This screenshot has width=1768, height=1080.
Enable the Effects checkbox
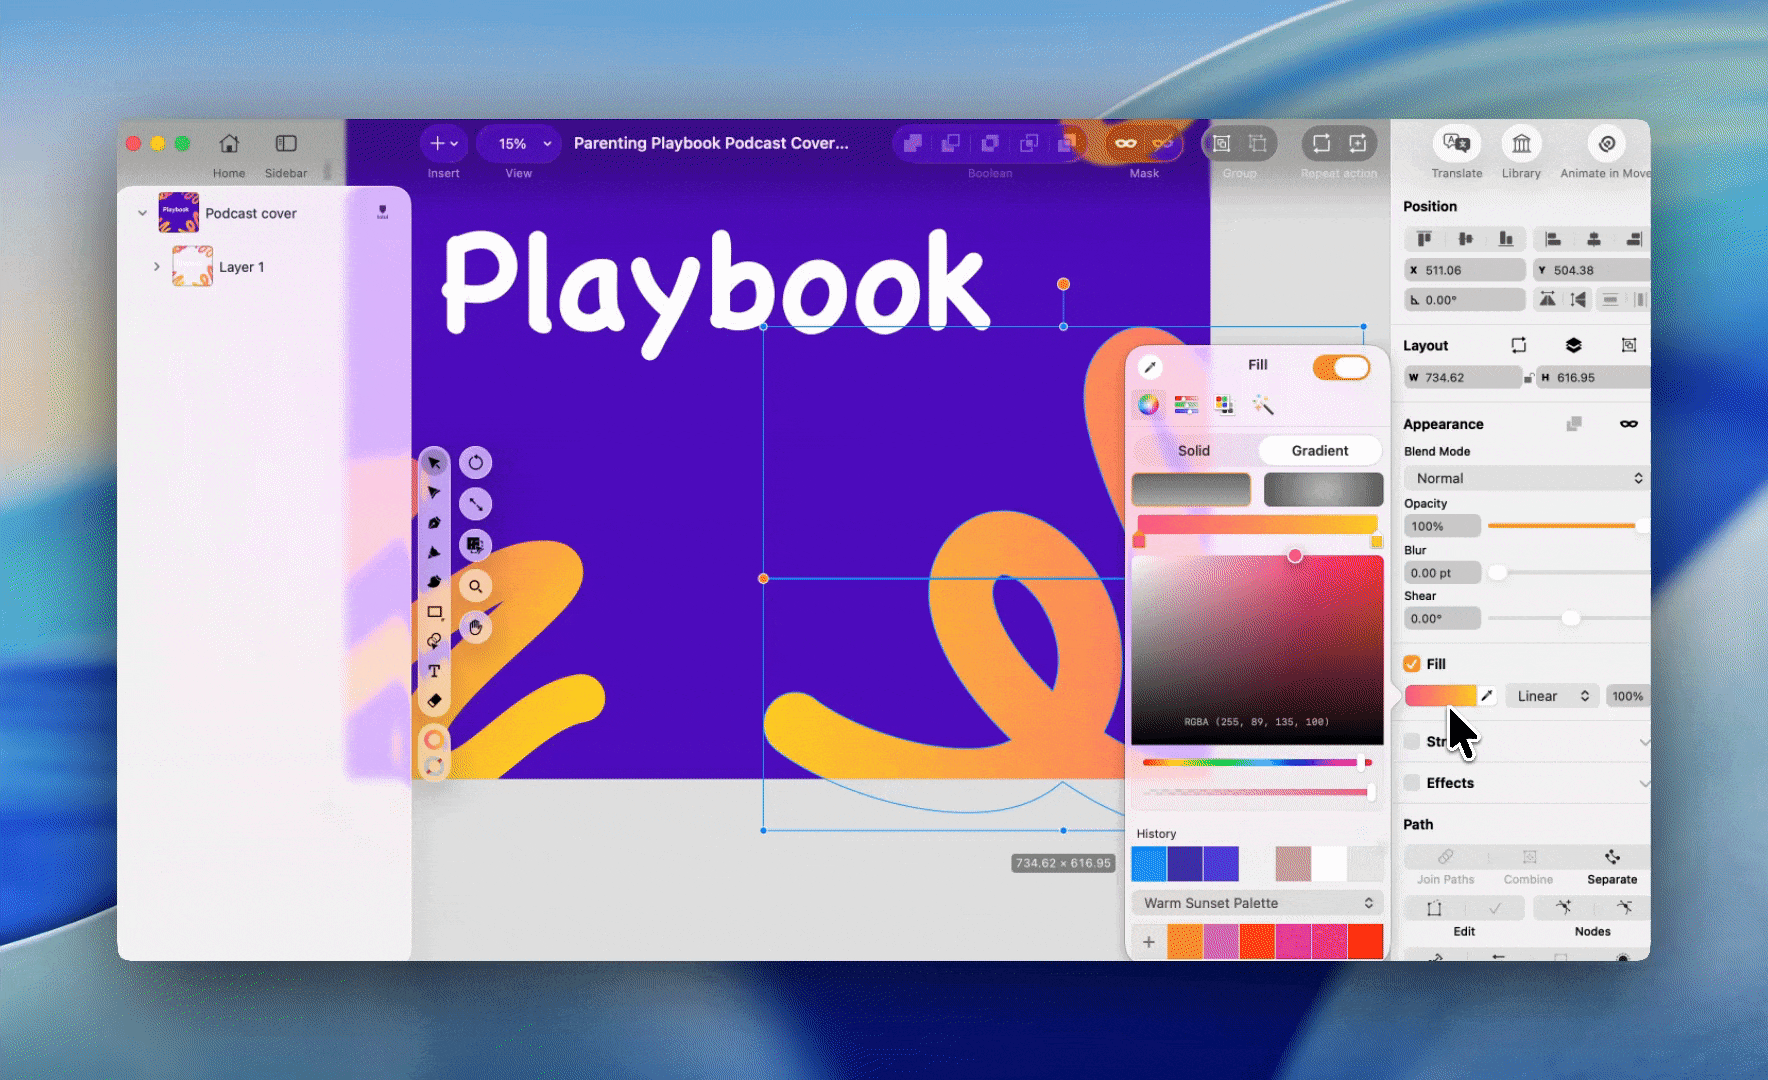click(x=1412, y=783)
